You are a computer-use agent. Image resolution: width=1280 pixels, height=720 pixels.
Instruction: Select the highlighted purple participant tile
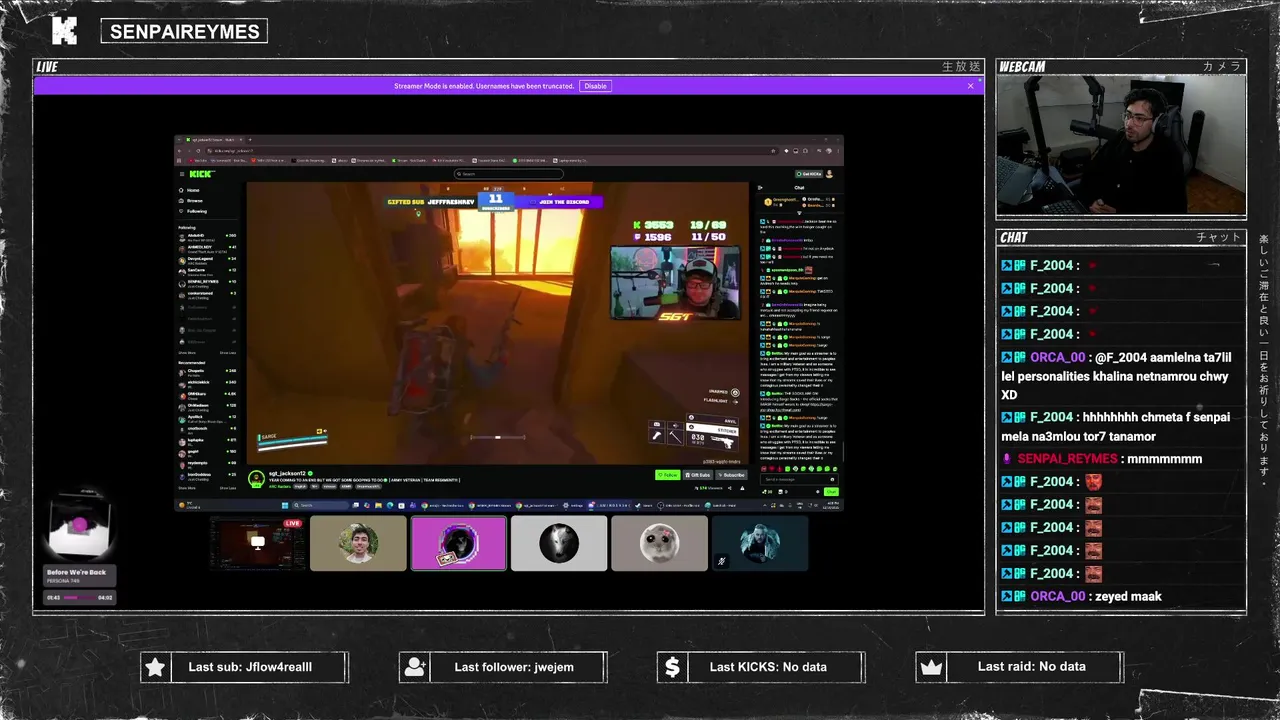pyautogui.click(x=458, y=543)
